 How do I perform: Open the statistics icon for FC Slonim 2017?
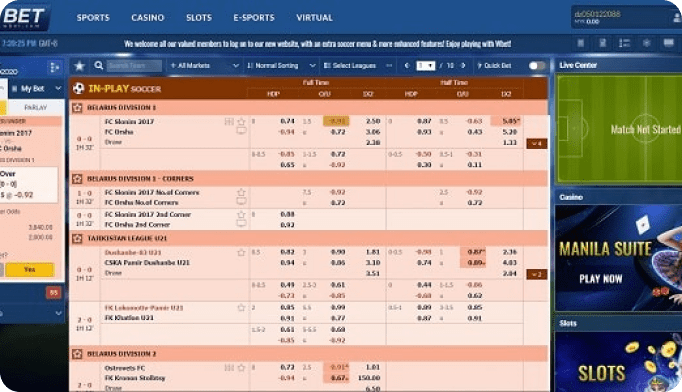(x=229, y=121)
